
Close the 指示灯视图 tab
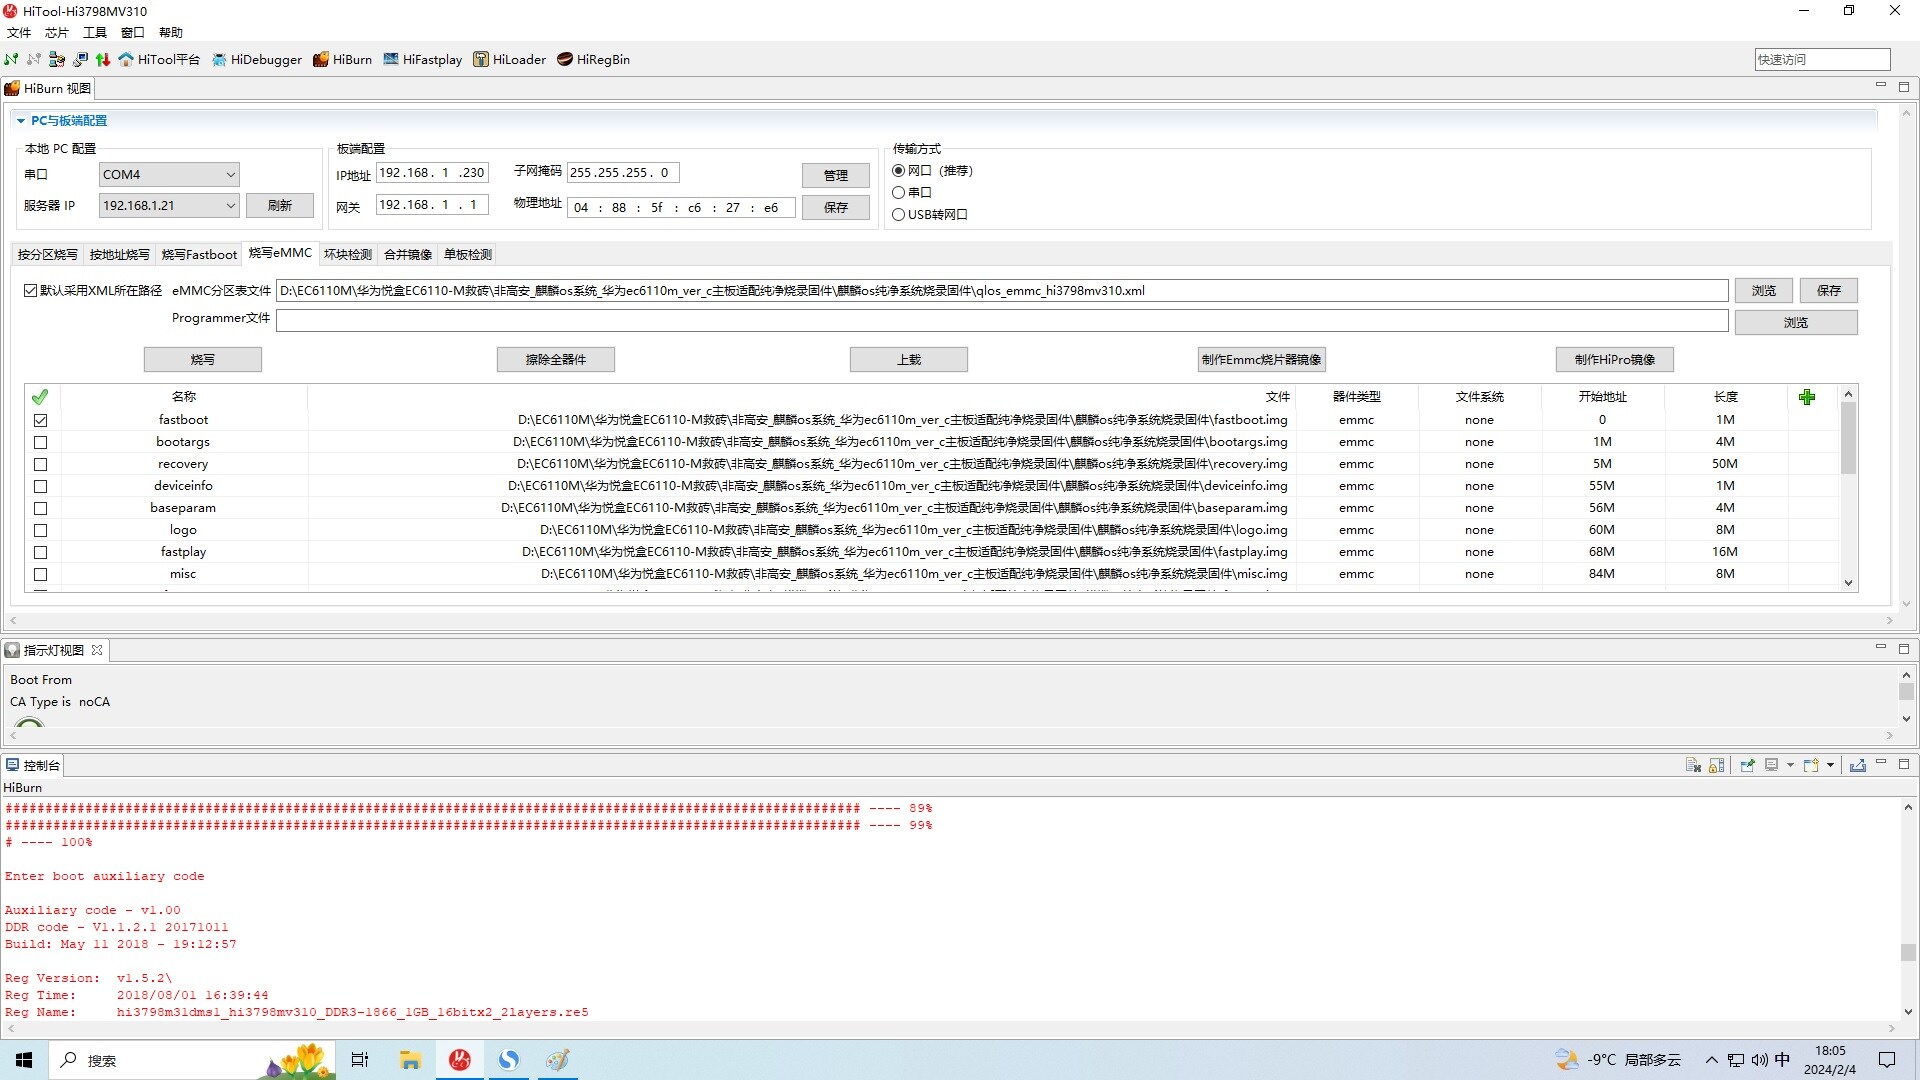coord(97,650)
